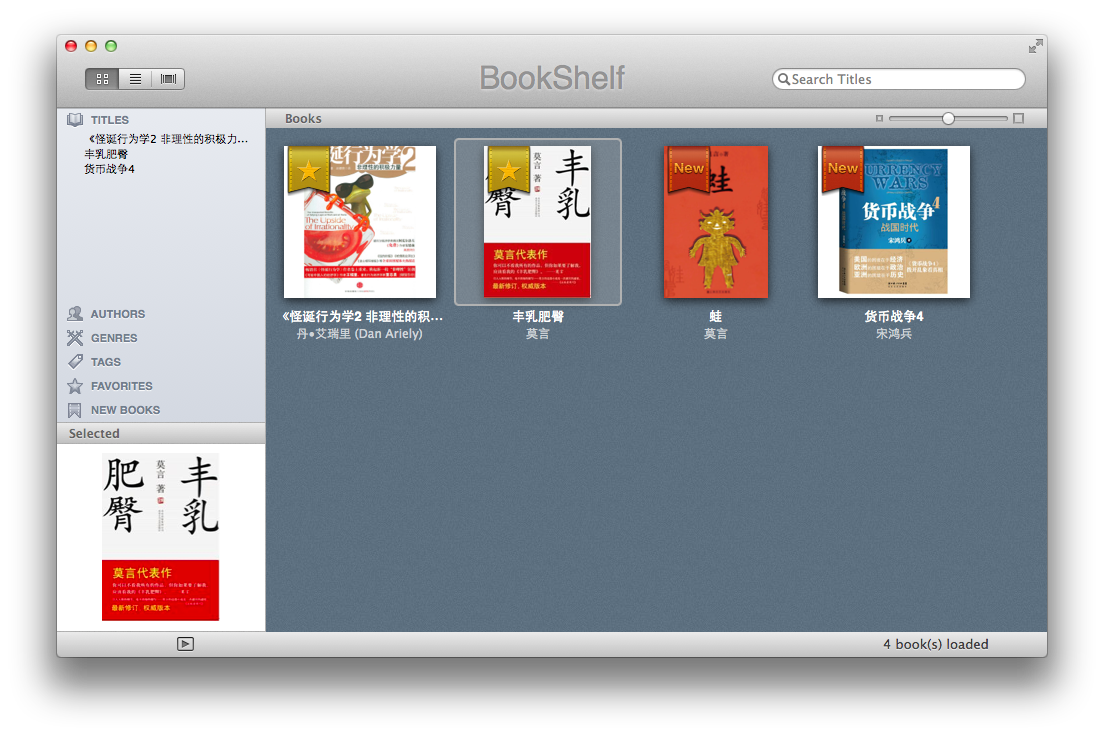This screenshot has width=1104, height=736.
Task: Click the thumbnail size slider knob
Action: point(948,118)
